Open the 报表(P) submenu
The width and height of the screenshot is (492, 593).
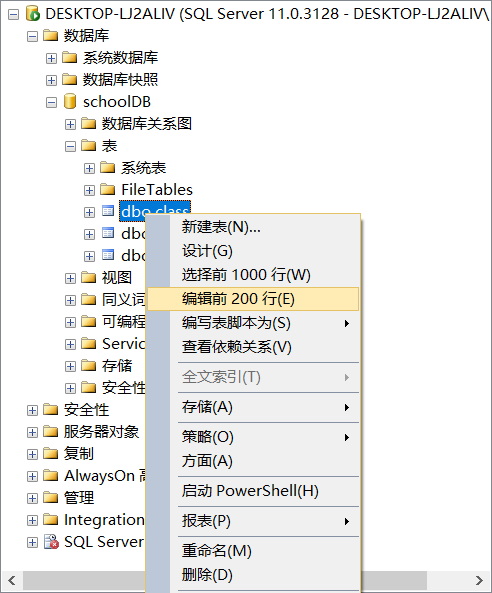pyautogui.click(x=253, y=522)
